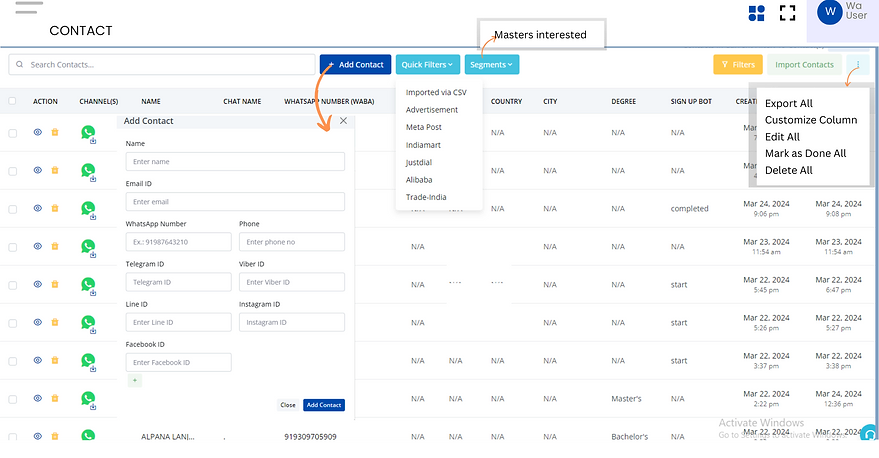Toggle the select-all checkbox in table header
879x458 pixels.
[x=13, y=101]
